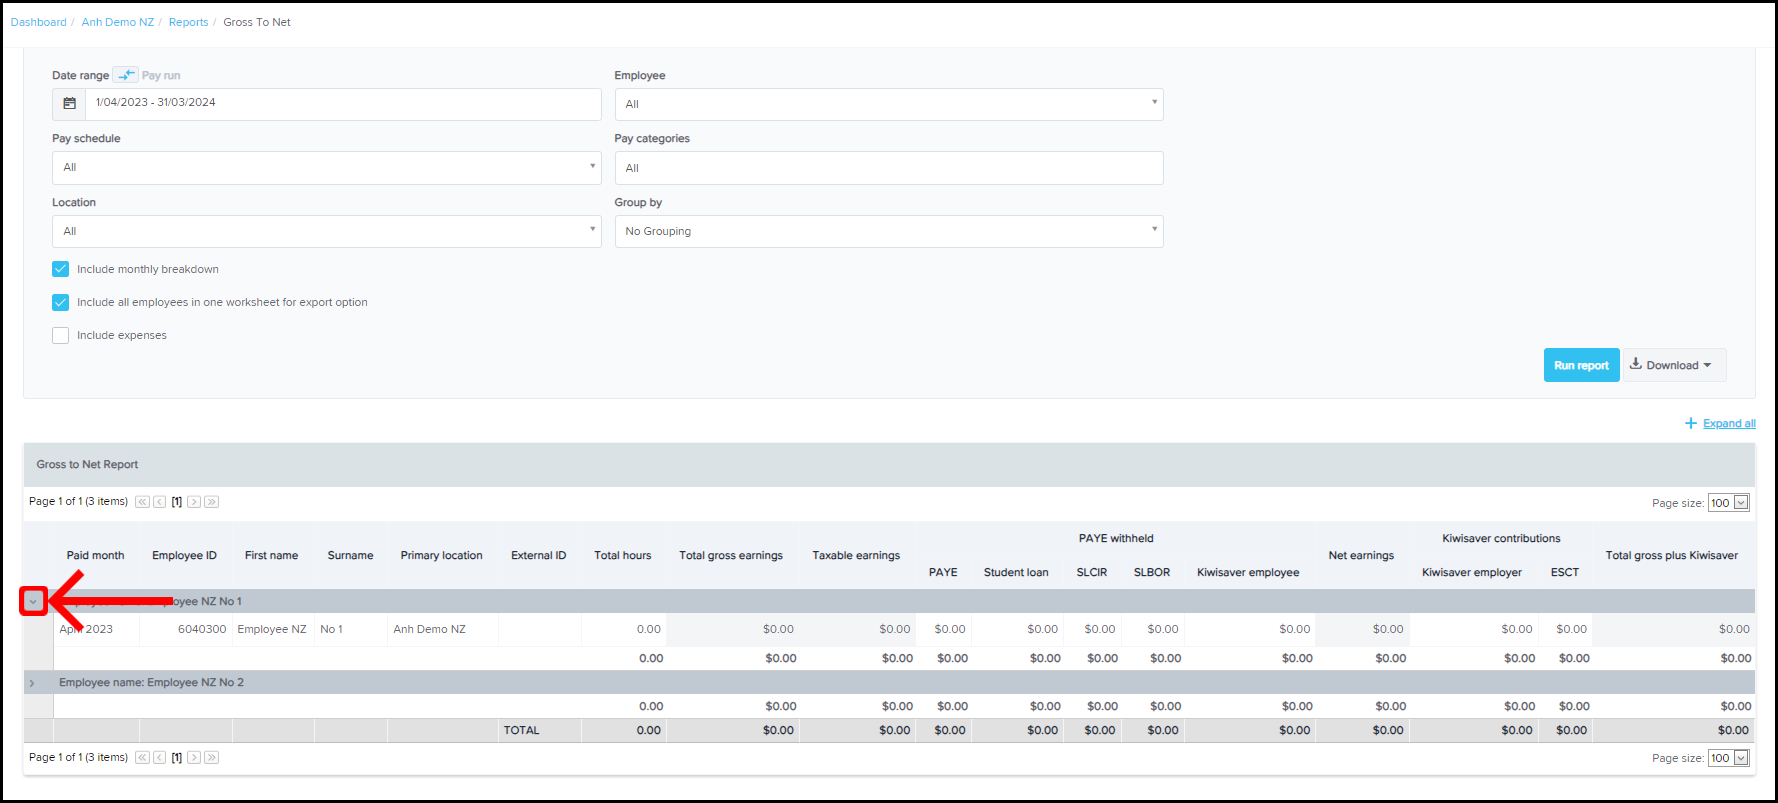Open the Dashboard breadcrumb link

[x=38, y=22]
